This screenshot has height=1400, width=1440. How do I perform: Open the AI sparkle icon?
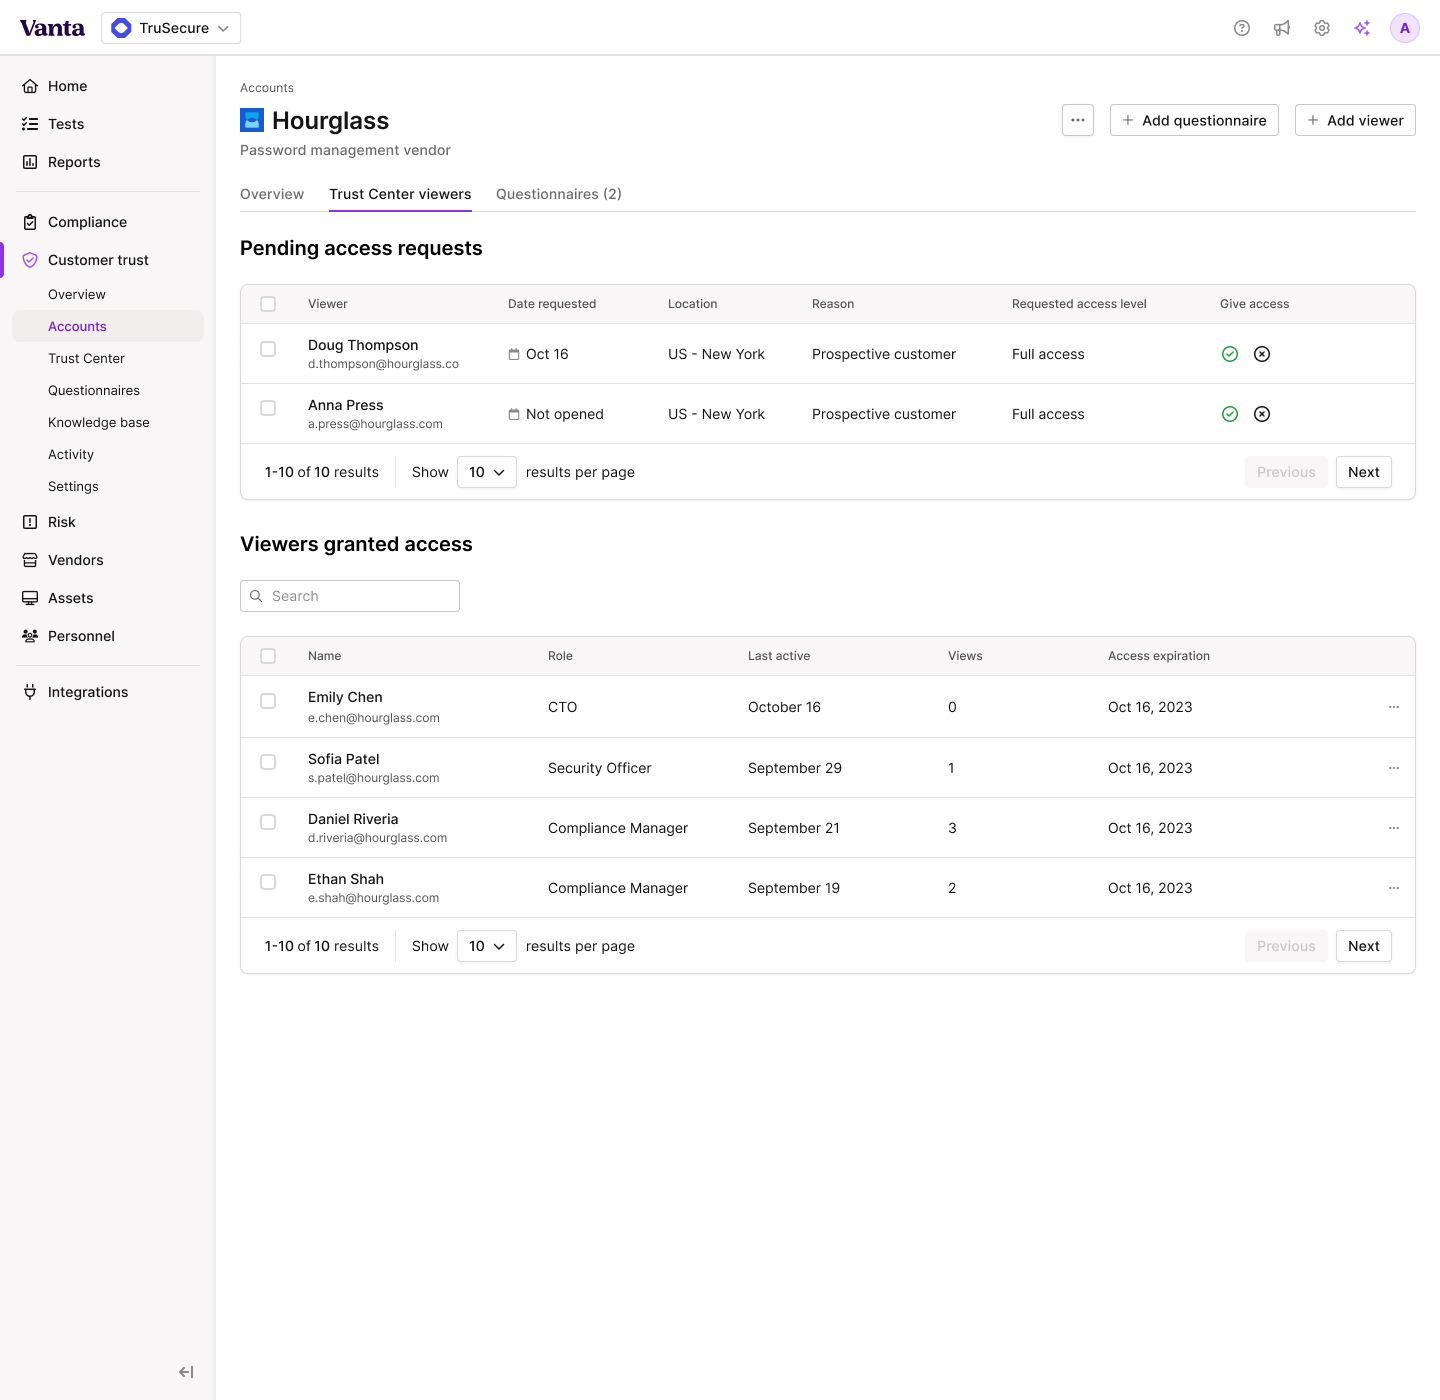click(x=1362, y=28)
